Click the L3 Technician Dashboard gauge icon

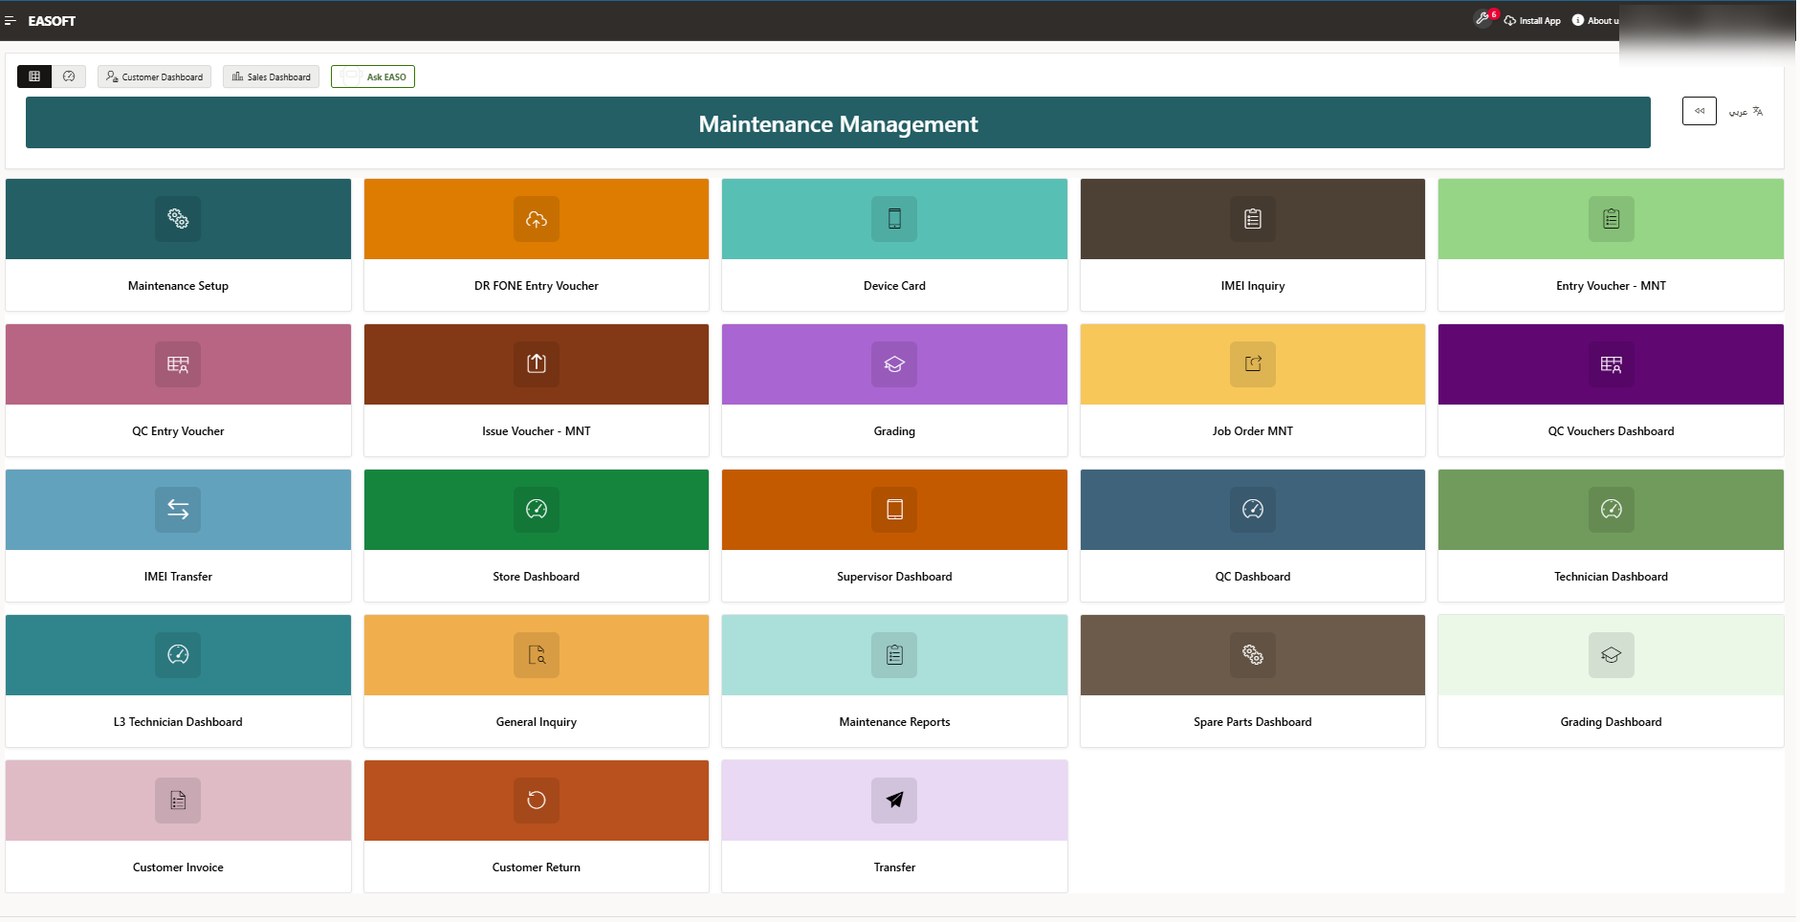pos(178,655)
